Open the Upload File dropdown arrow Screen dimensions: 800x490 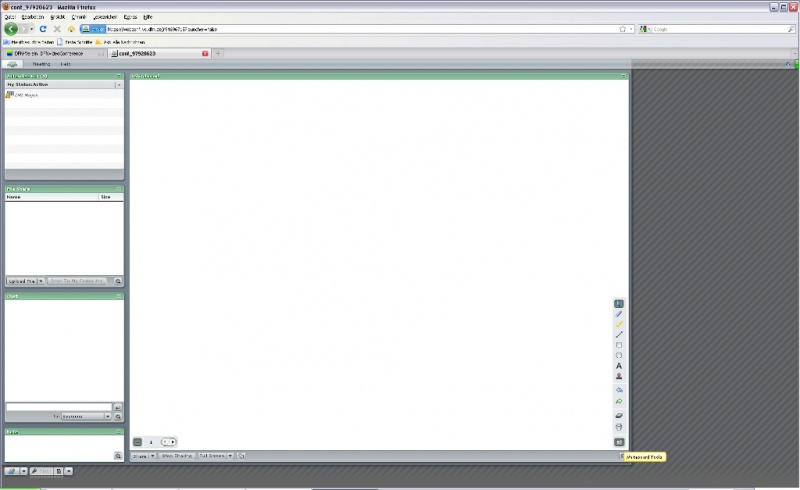click(41, 281)
